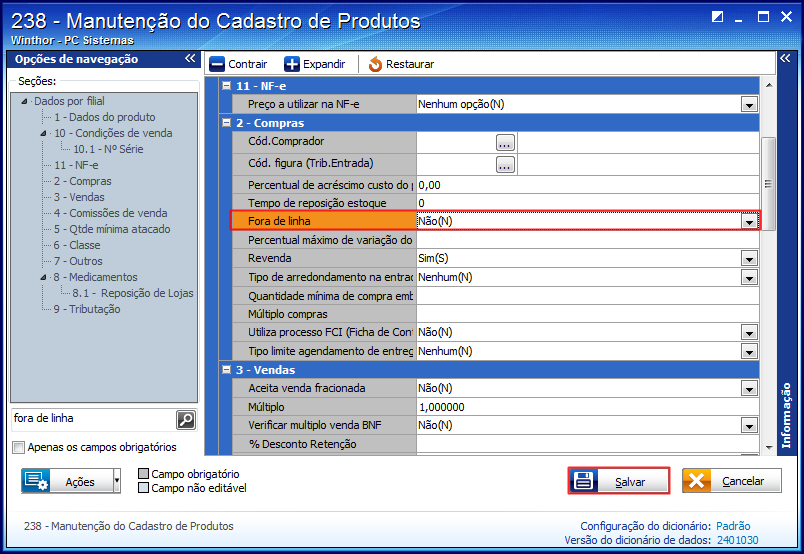
Task: Click the Cancelar button
Action: click(x=732, y=481)
